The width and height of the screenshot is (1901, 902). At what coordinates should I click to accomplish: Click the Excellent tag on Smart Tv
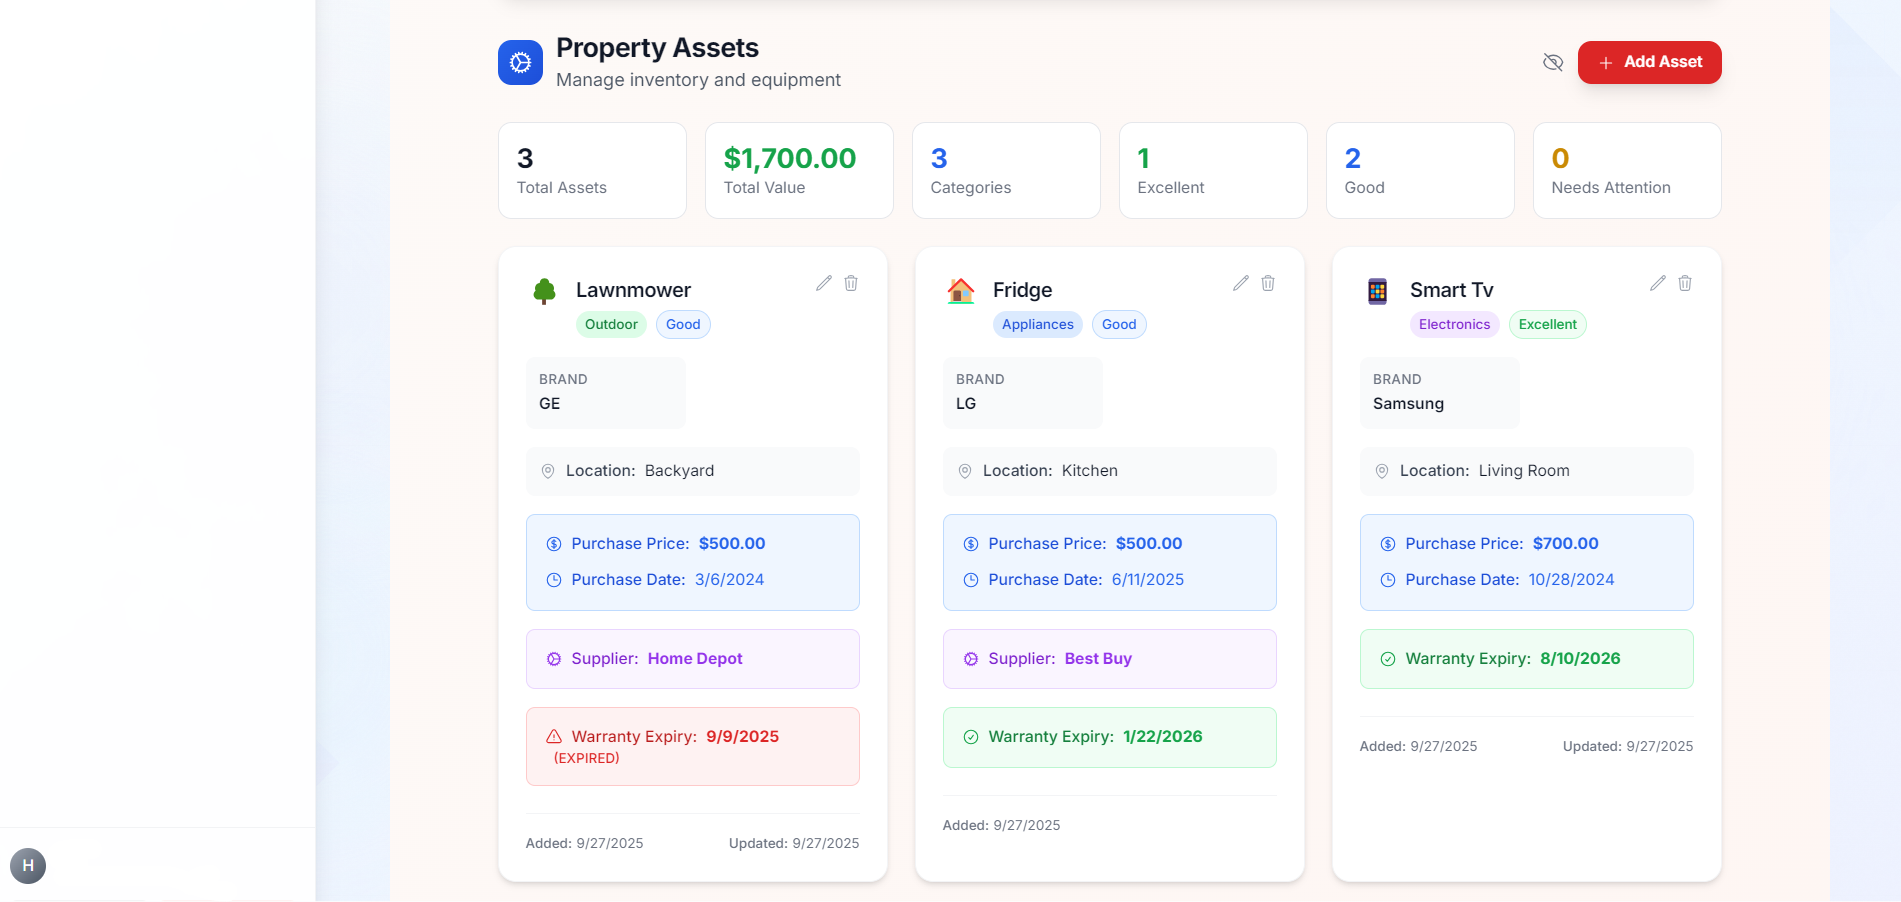(1548, 324)
